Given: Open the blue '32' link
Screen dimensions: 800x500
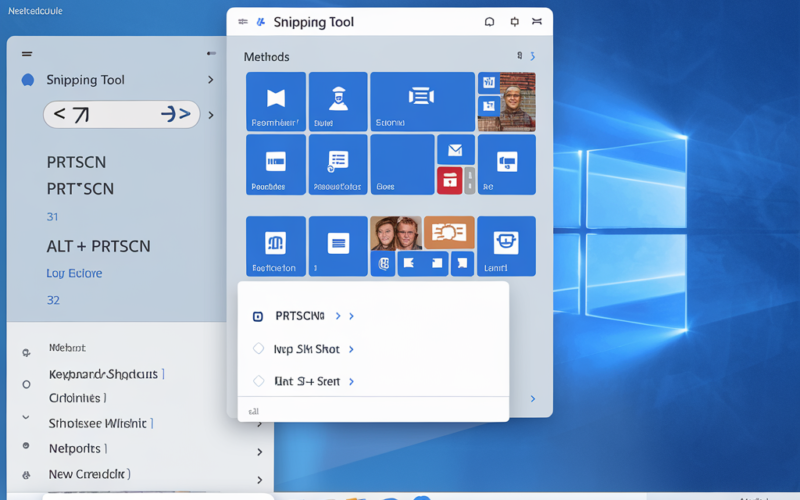Looking at the screenshot, I should click(x=53, y=300).
